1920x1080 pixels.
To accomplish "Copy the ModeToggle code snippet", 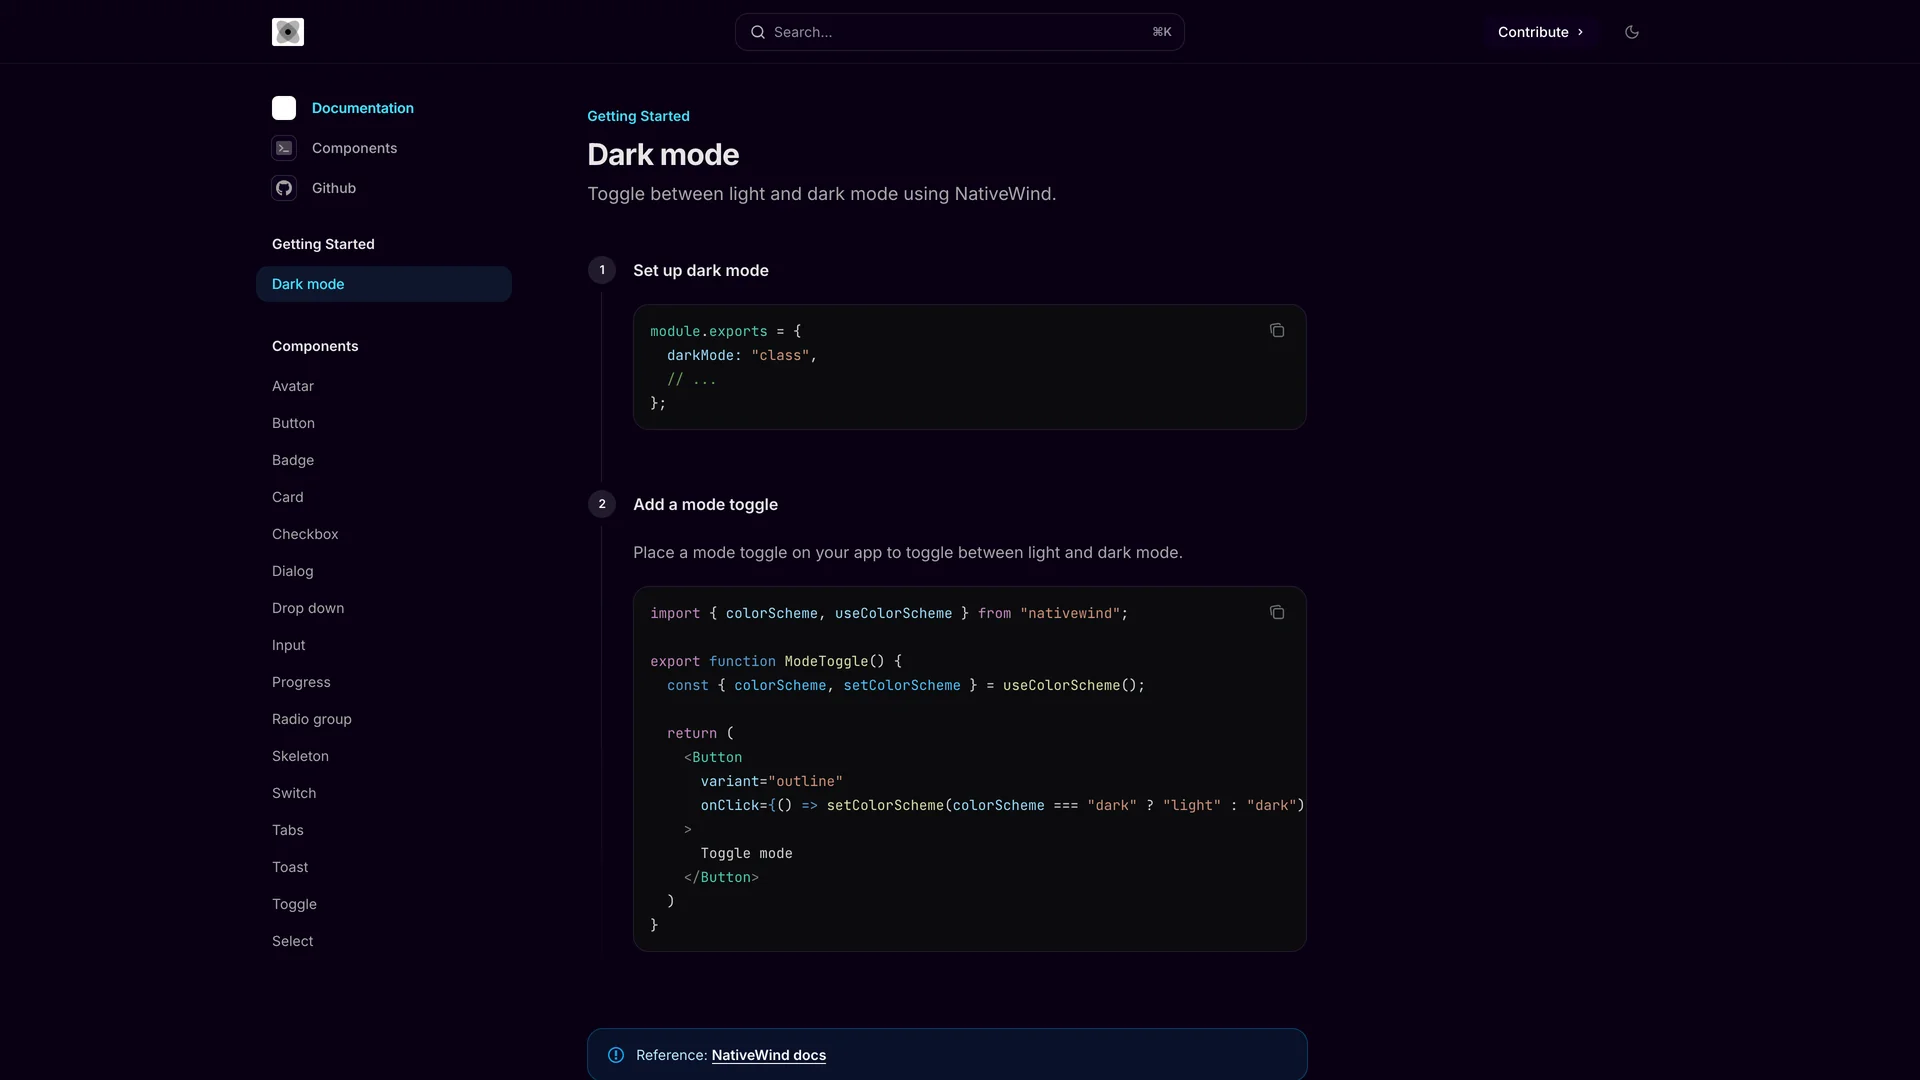I will pyautogui.click(x=1277, y=611).
